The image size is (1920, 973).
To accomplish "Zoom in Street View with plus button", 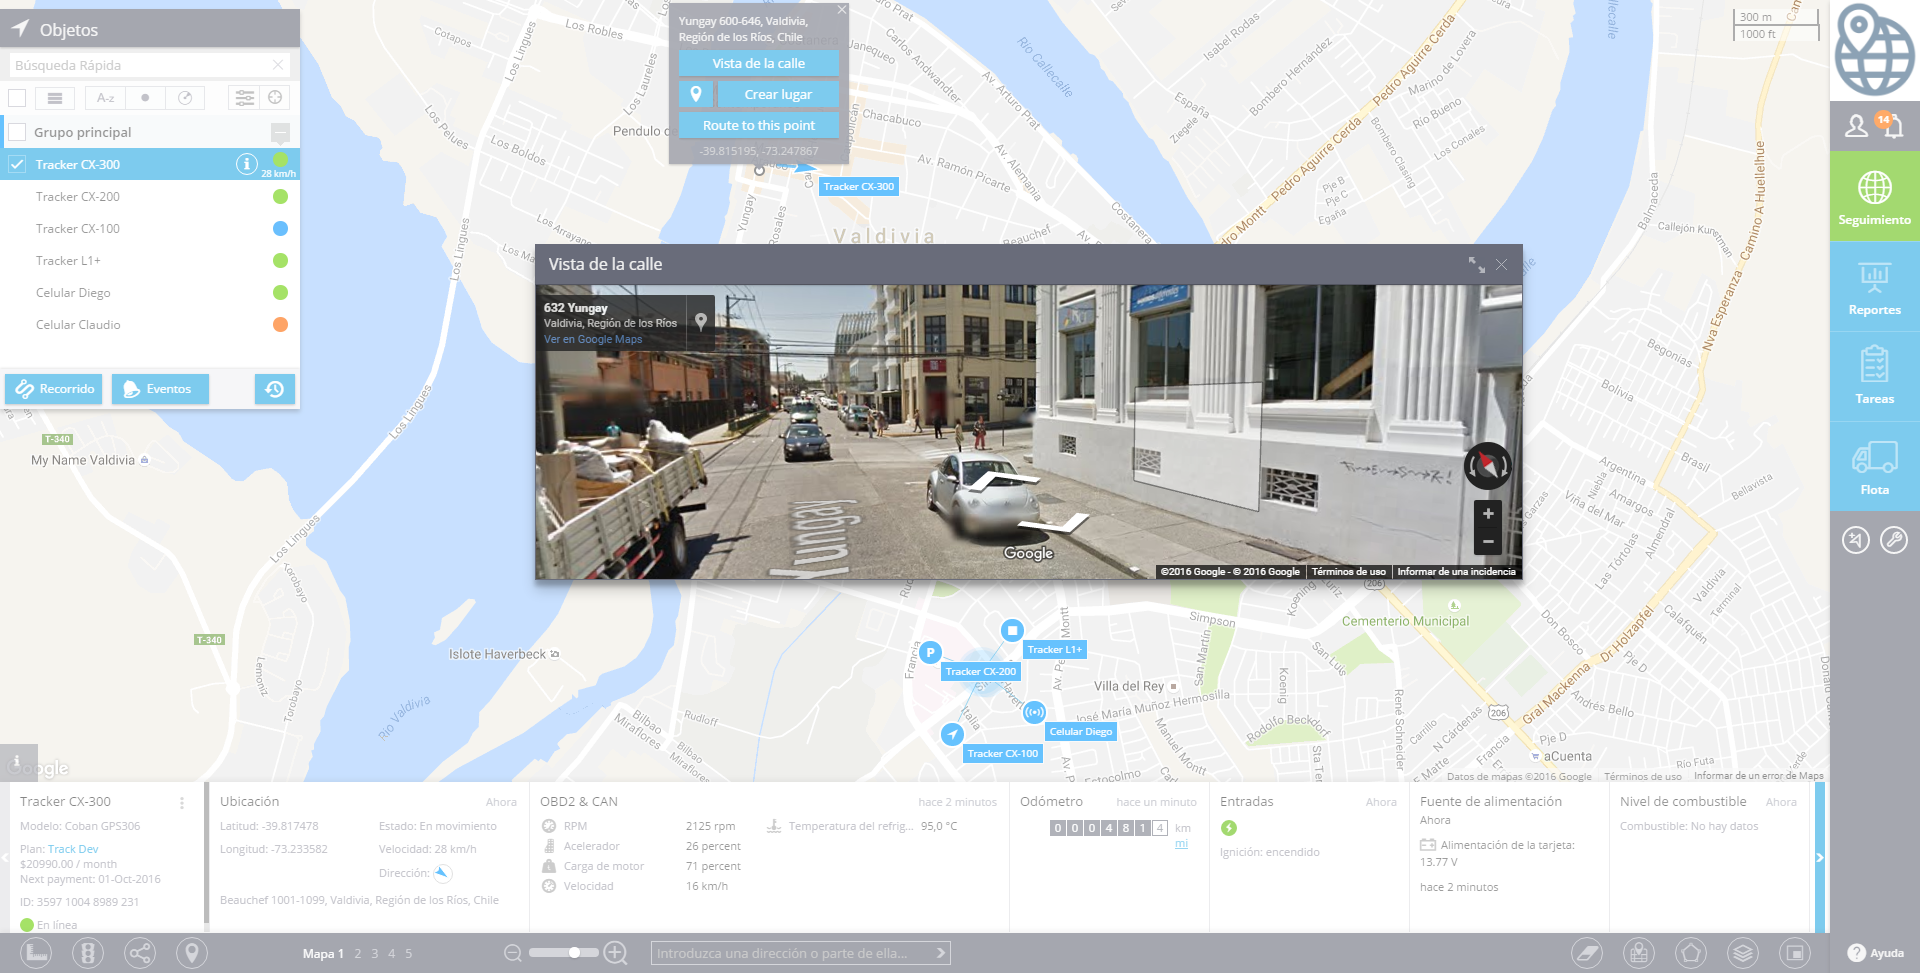I will tap(1488, 514).
